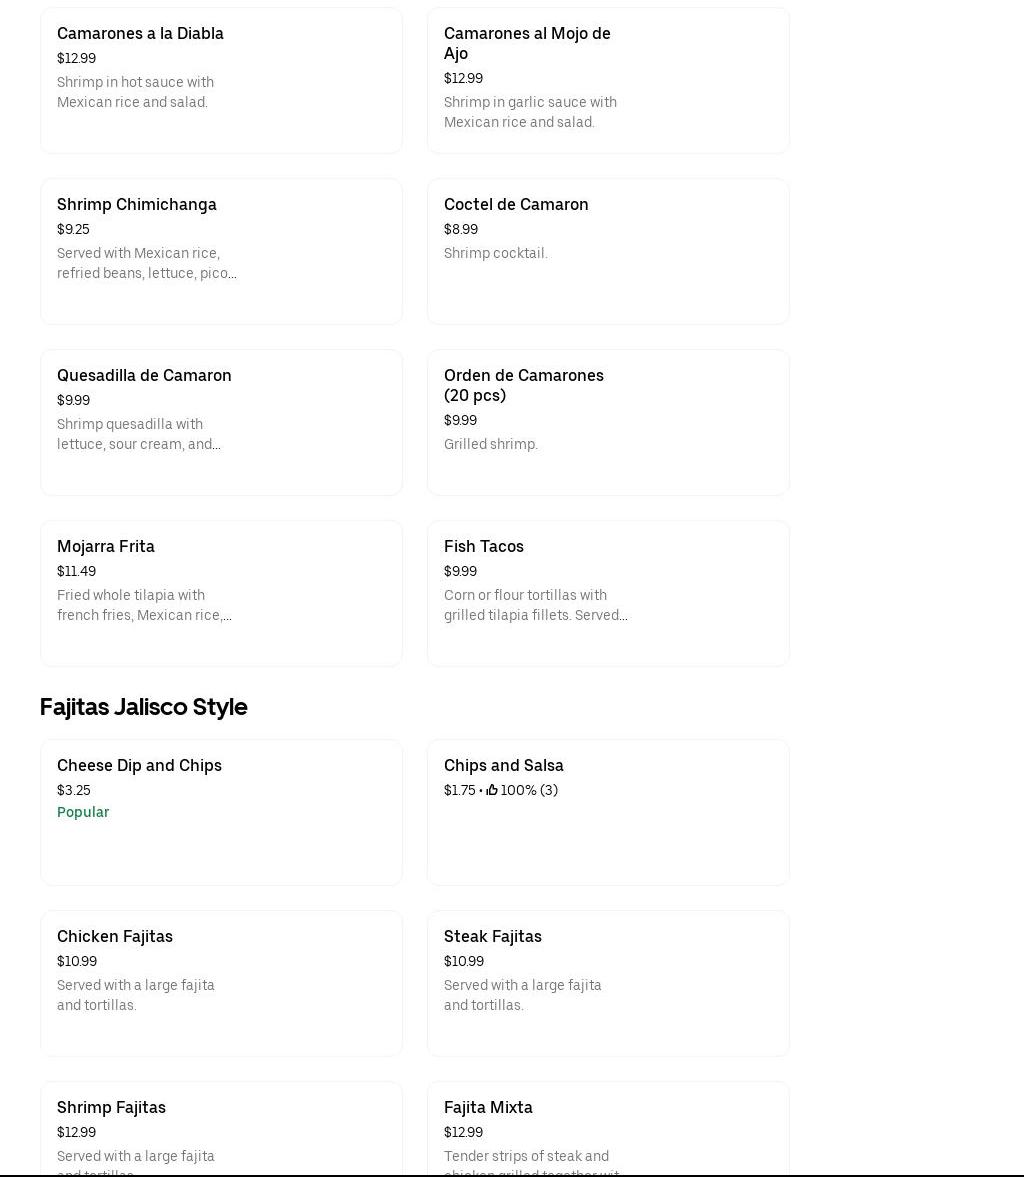
Task: Open the Shrimp Chimichanga menu item
Action: point(221,251)
